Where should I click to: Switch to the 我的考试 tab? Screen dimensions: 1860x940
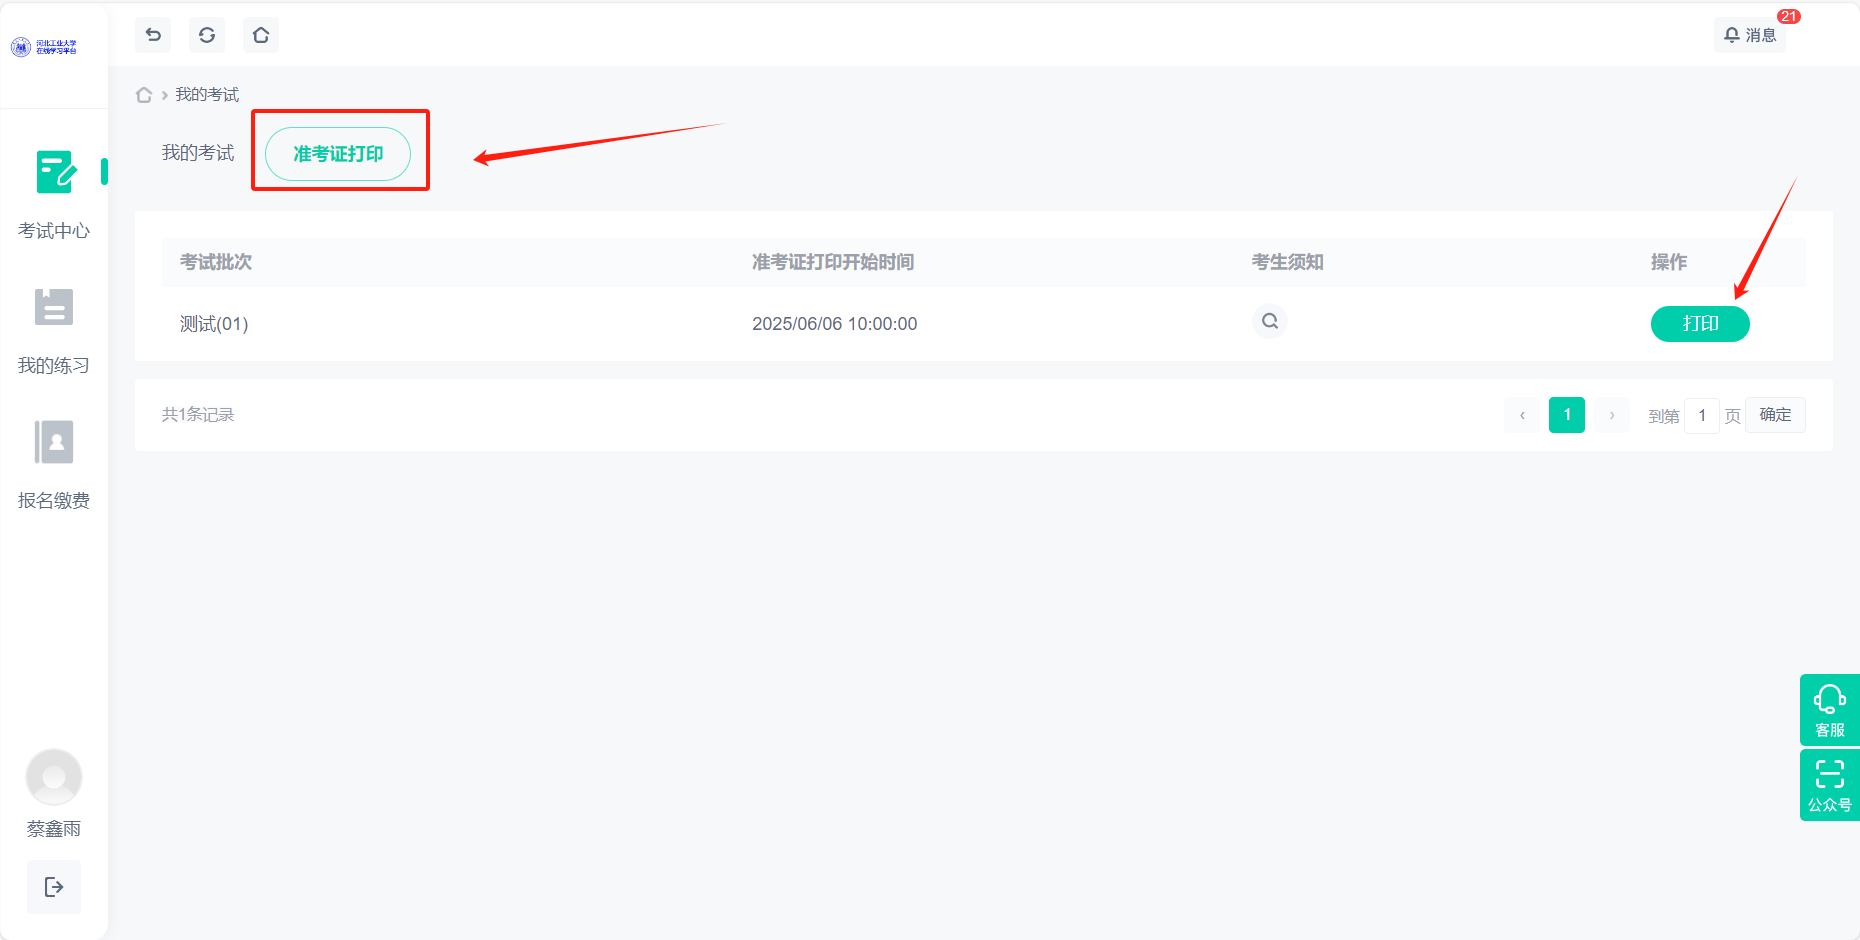tap(198, 153)
